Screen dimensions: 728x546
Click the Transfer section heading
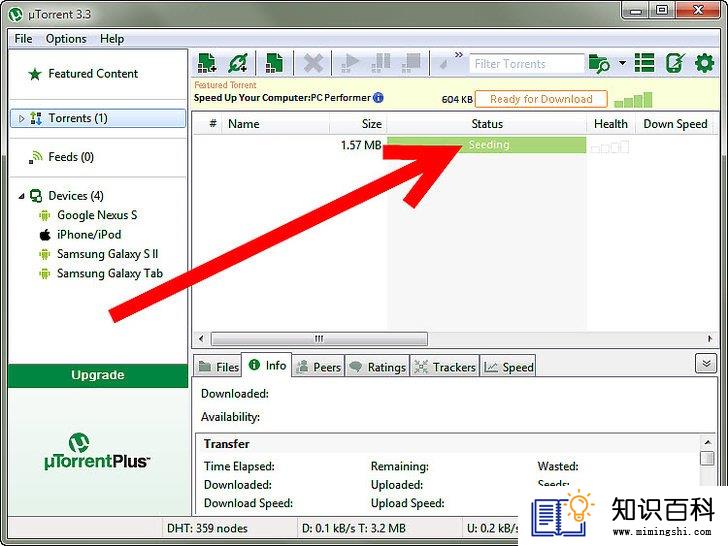point(227,444)
